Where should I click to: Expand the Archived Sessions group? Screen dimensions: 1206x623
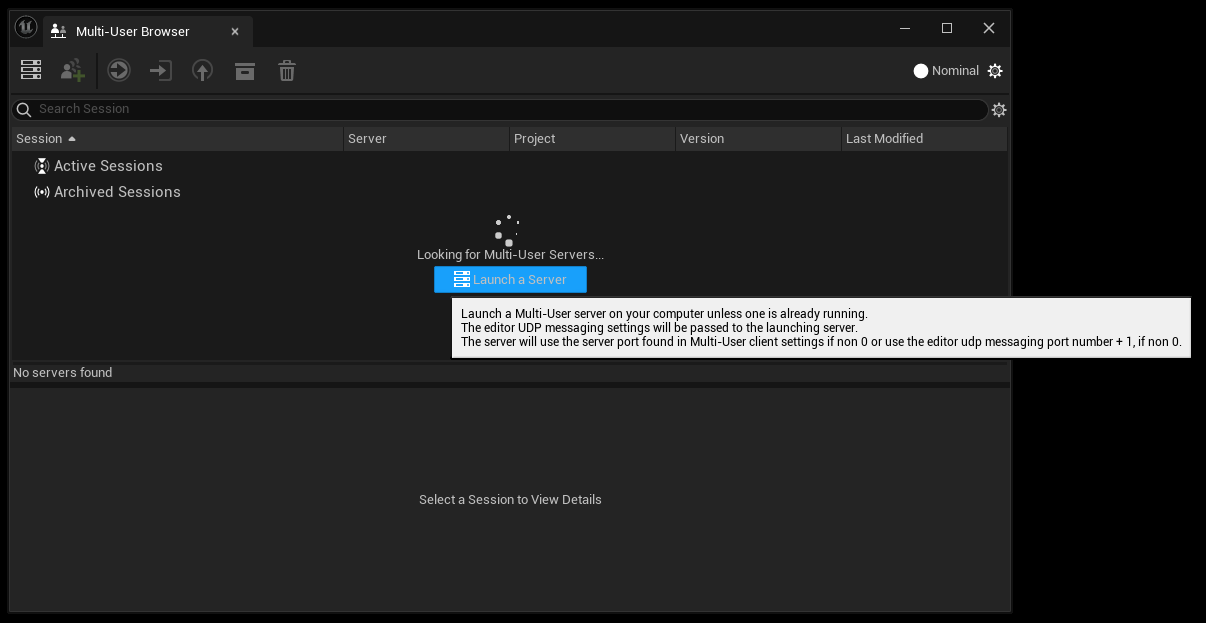[117, 192]
